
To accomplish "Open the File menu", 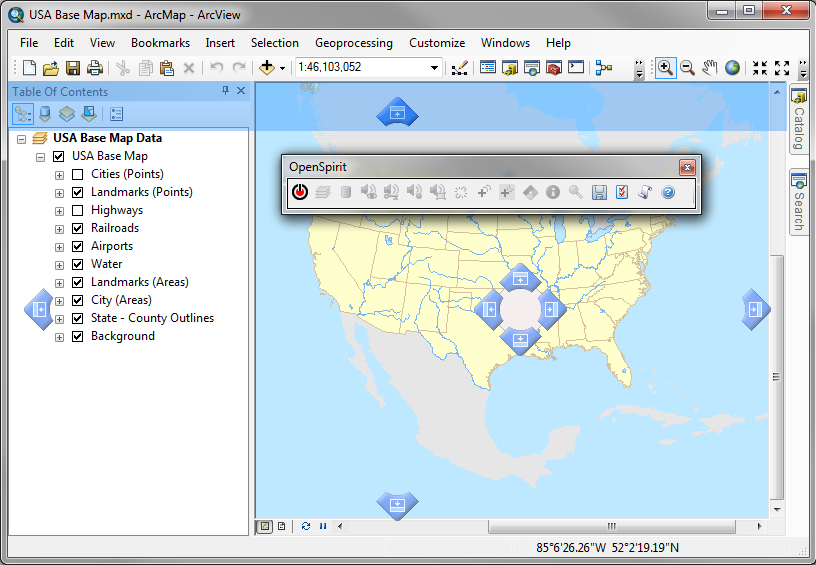I will (29, 43).
